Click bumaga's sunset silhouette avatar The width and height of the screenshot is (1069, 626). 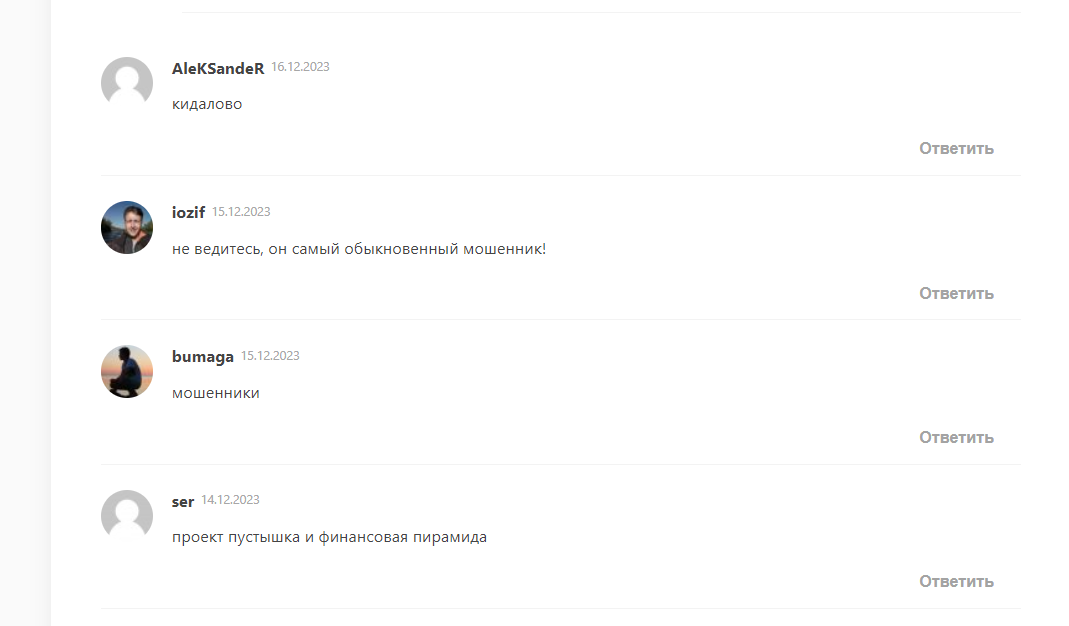127,372
